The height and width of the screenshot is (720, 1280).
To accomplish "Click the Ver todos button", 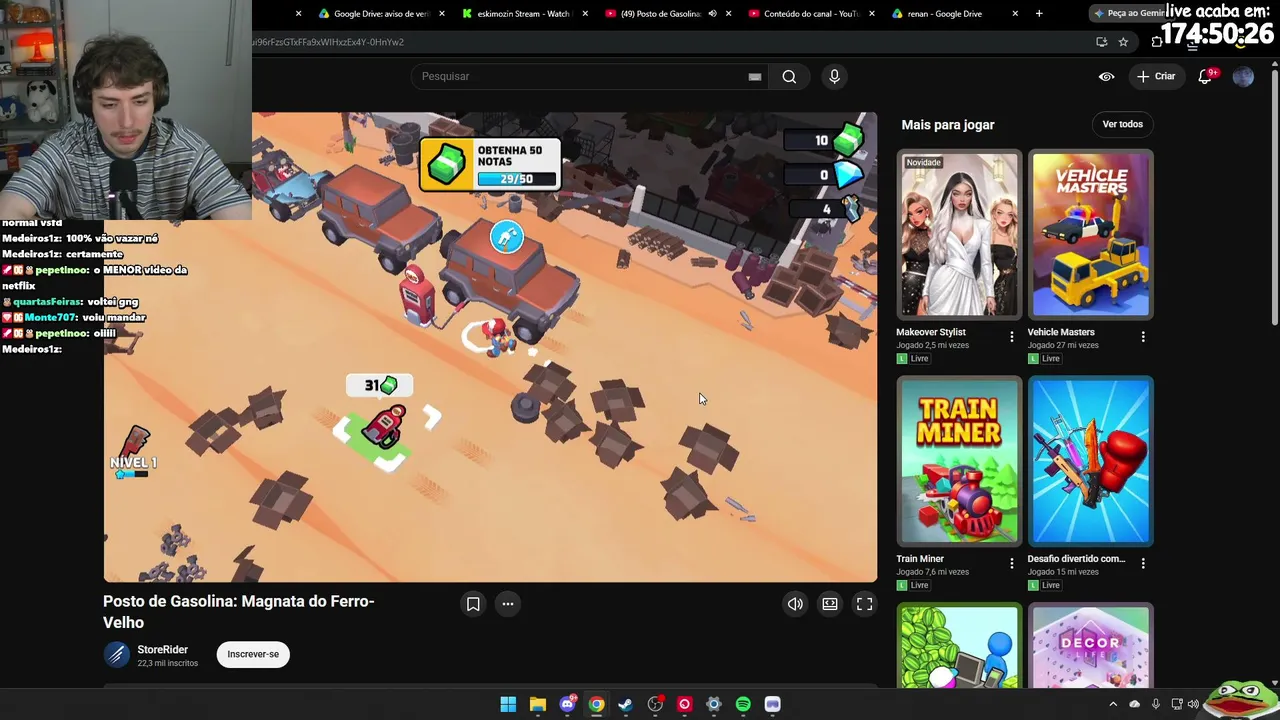I will coord(1122,124).
